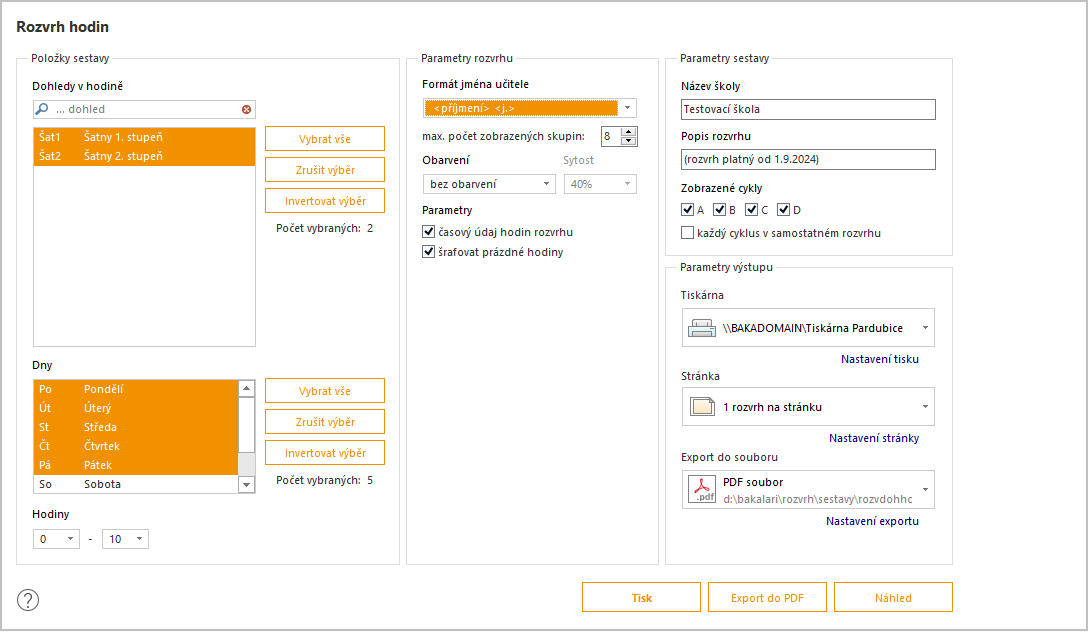
Task: Select Sobota in days list
Action: point(135,484)
